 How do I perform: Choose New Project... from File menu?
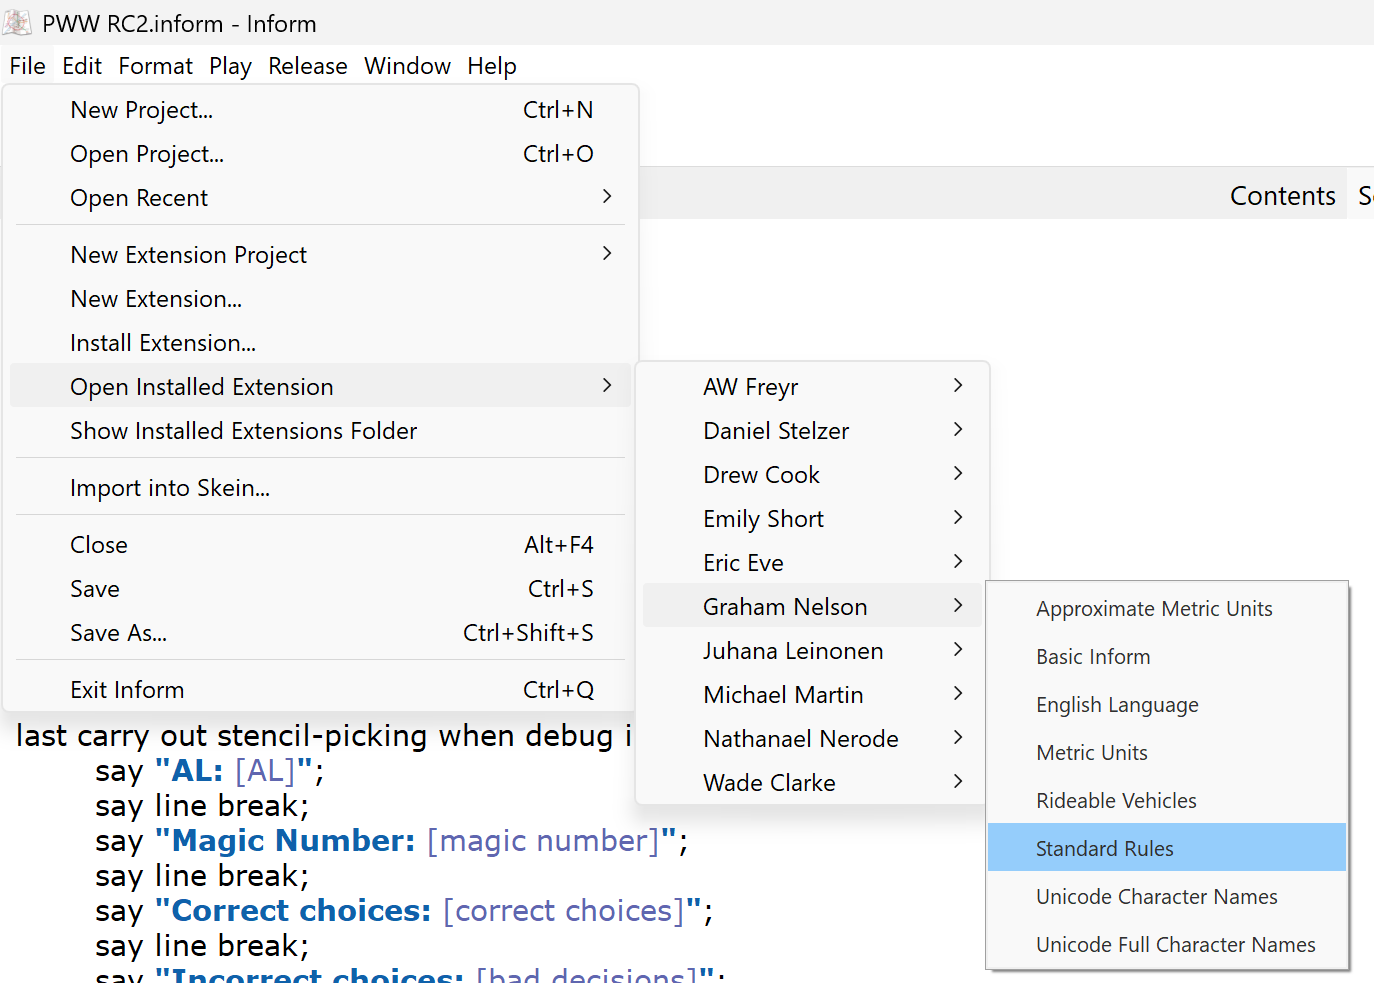point(320,110)
